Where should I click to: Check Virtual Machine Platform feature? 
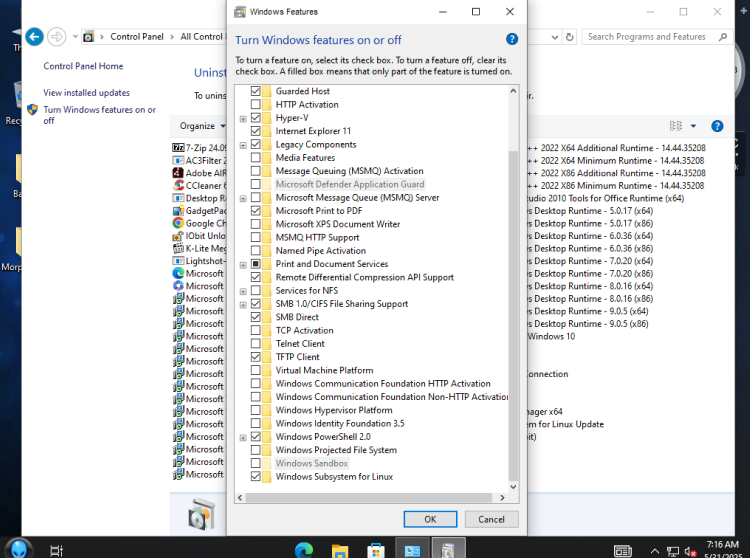point(255,370)
